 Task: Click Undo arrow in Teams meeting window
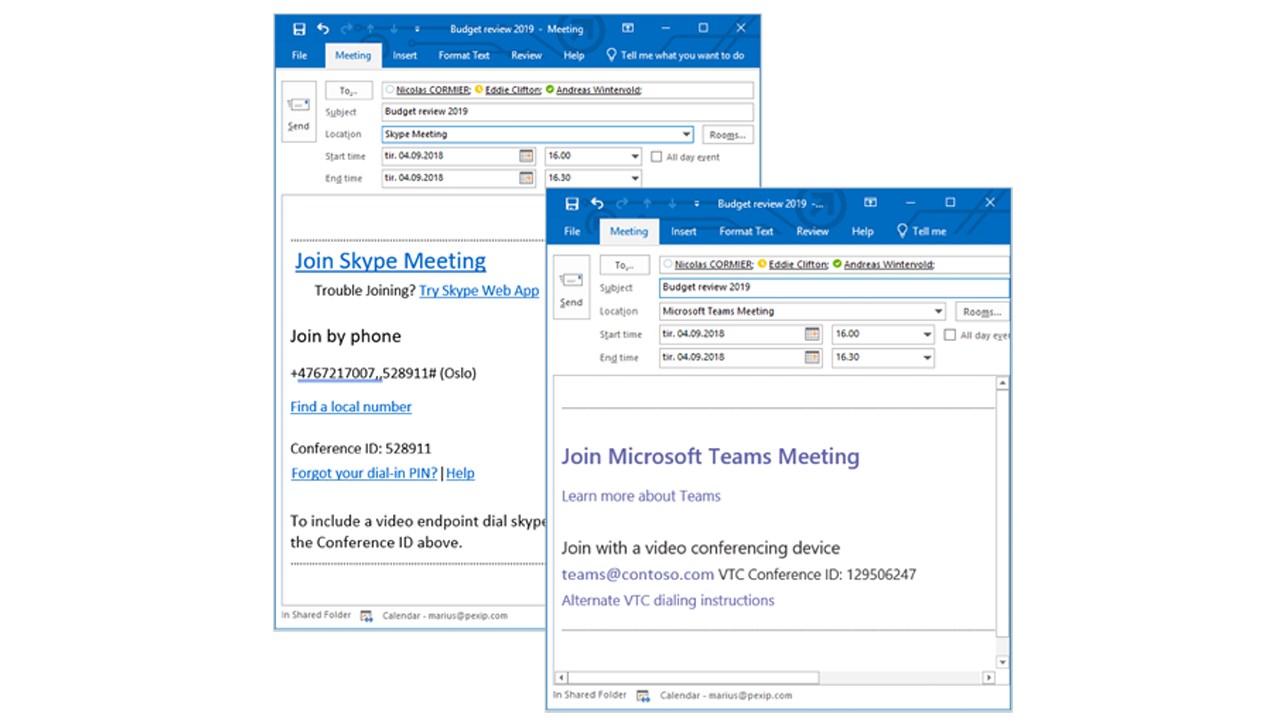[x=597, y=204]
